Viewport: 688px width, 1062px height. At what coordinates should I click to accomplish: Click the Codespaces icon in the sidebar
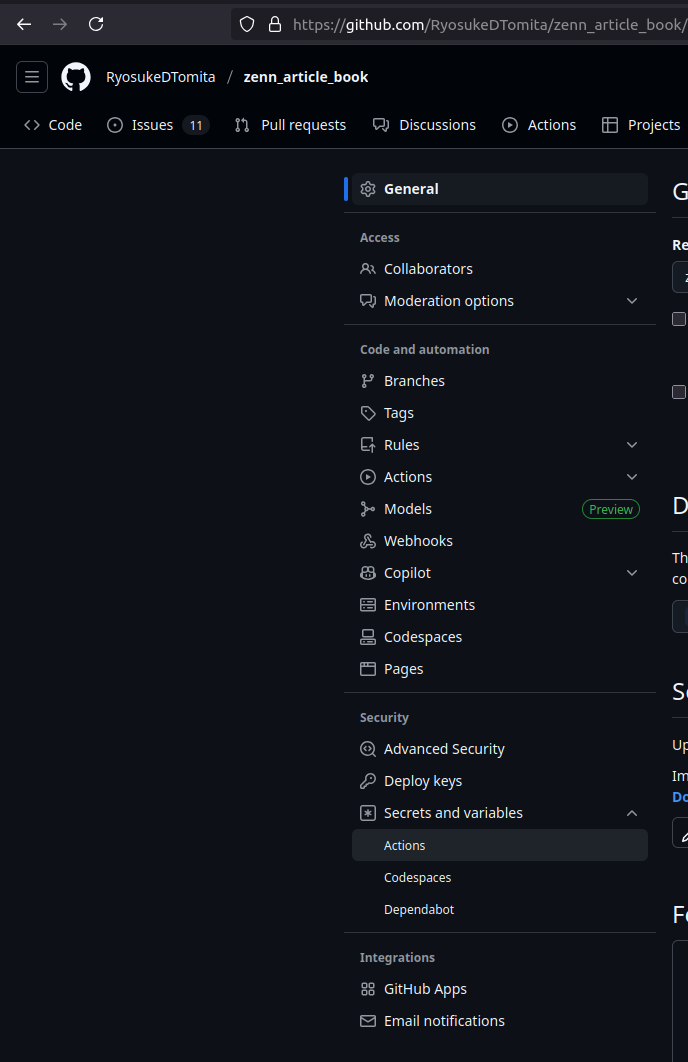[x=368, y=636]
